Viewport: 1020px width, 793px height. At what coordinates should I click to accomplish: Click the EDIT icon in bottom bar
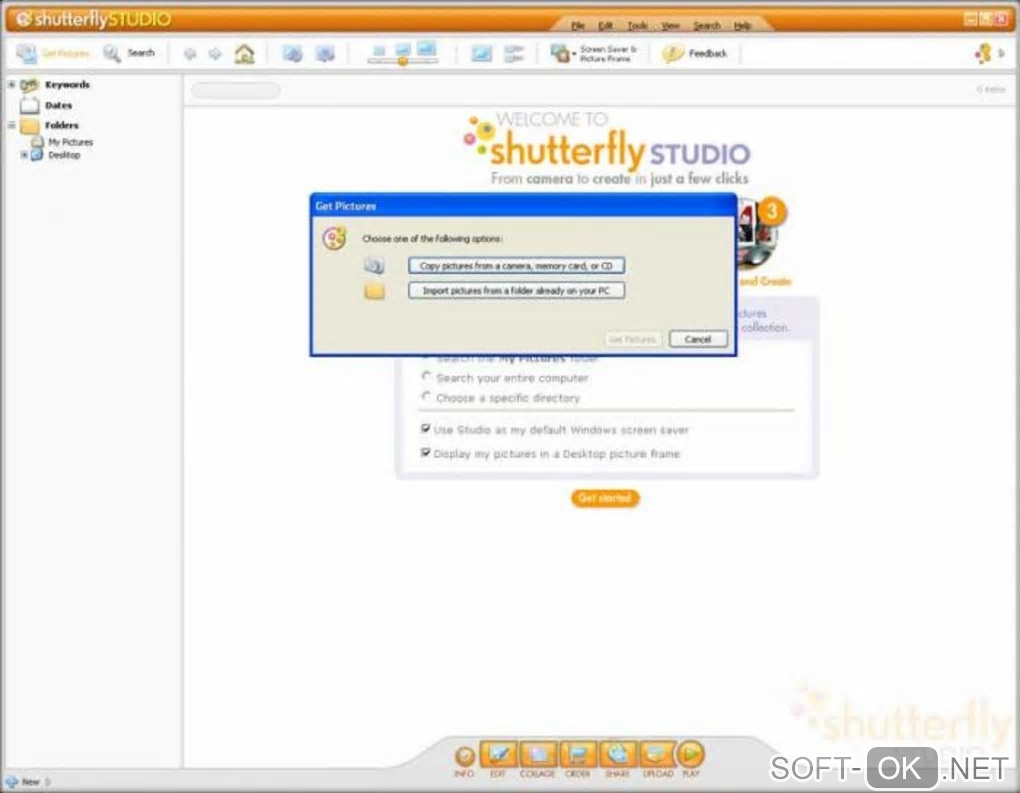[498, 754]
